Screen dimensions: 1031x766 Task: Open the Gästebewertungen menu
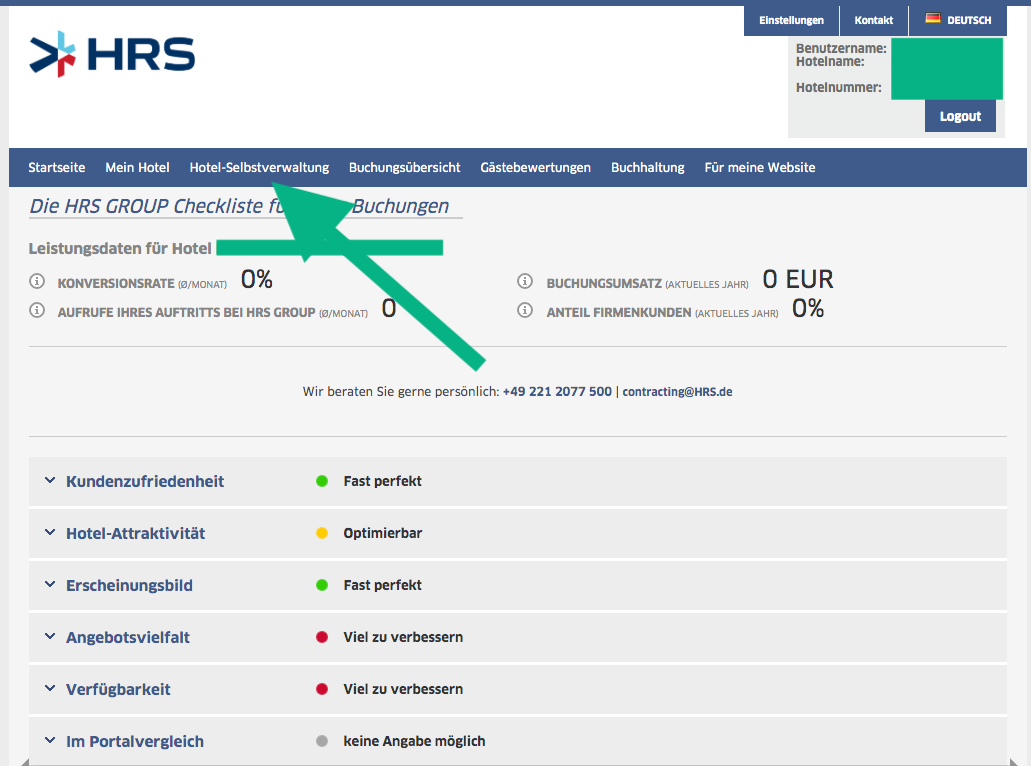pos(535,168)
